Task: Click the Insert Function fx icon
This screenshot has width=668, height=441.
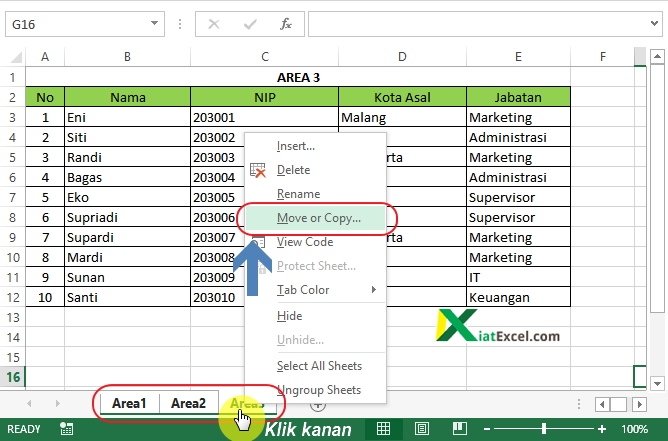Action: (x=286, y=23)
